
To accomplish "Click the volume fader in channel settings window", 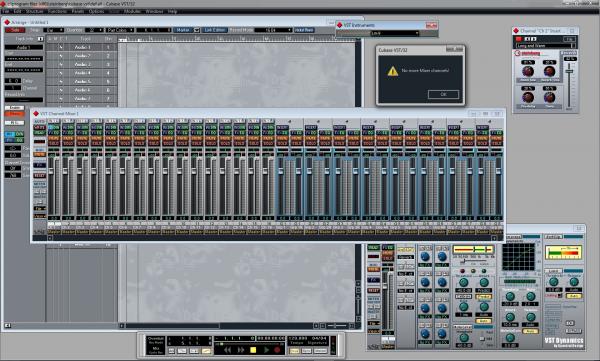I will 386,286.
